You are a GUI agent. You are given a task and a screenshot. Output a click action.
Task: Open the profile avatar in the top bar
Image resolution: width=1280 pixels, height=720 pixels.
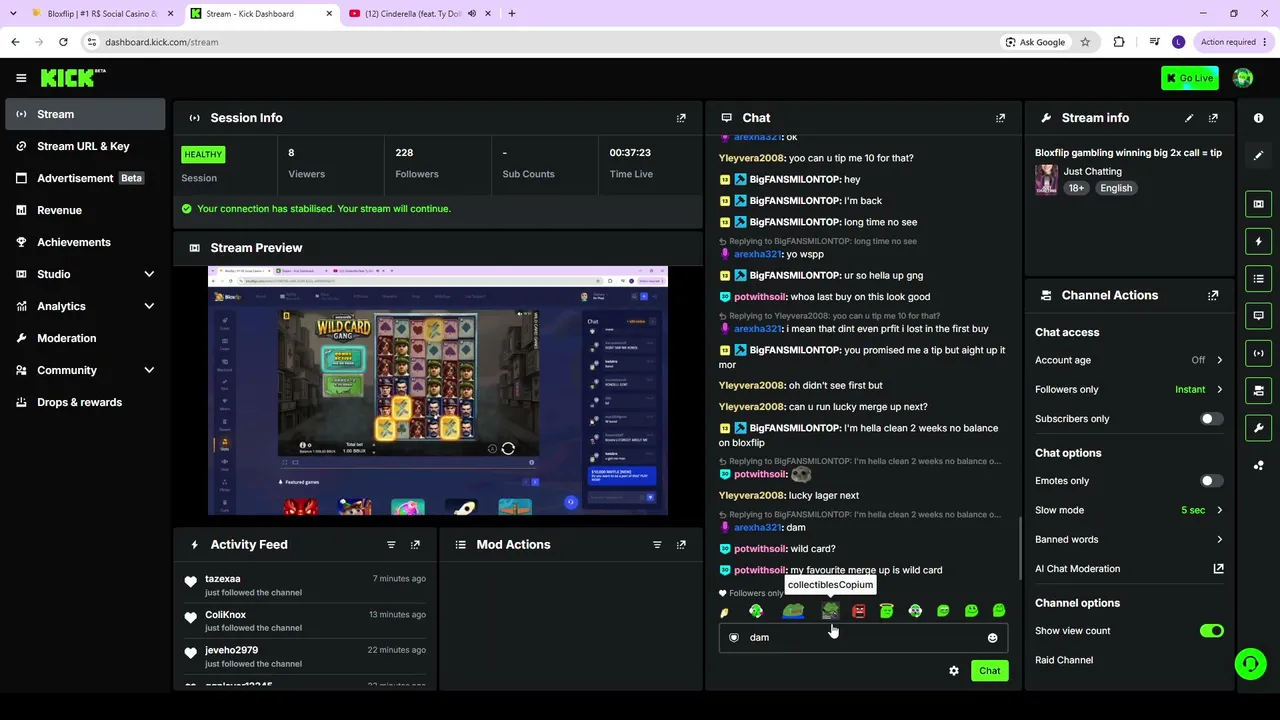[x=1243, y=78]
